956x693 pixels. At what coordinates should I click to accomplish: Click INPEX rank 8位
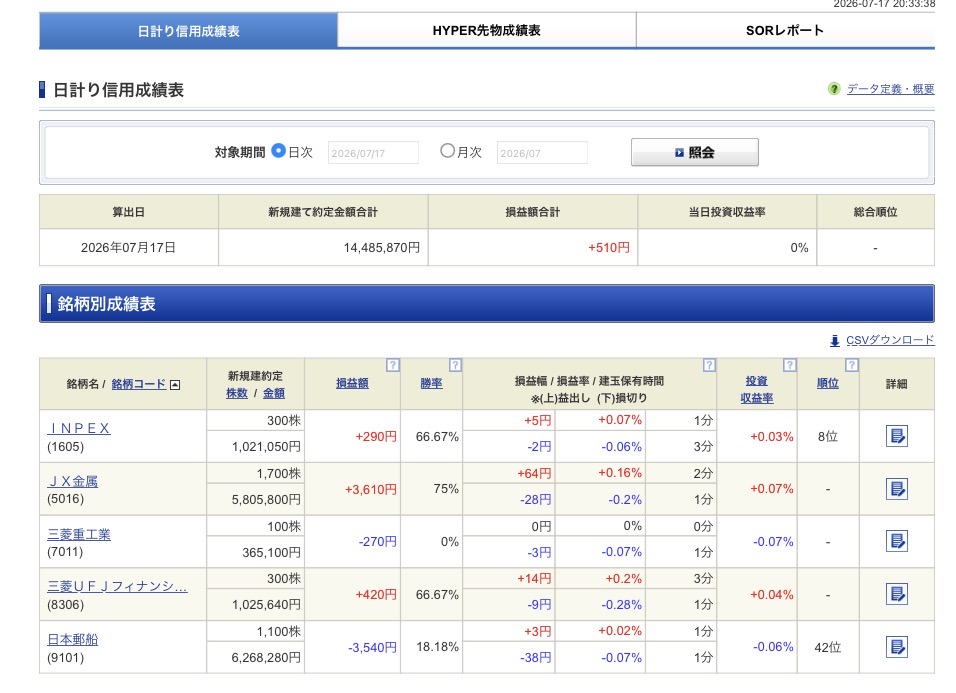pos(828,436)
